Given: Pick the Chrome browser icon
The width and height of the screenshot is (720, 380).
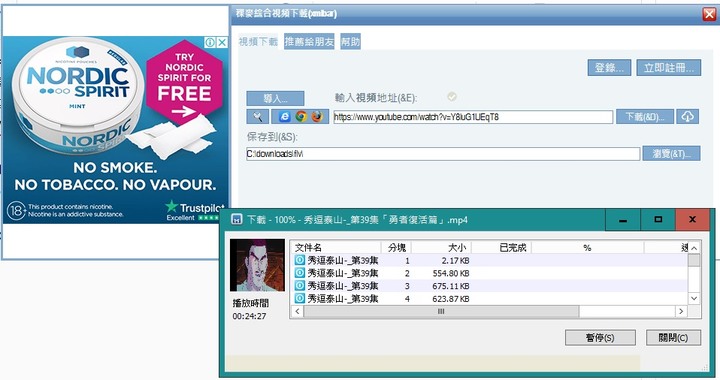Looking at the screenshot, I should (x=301, y=117).
